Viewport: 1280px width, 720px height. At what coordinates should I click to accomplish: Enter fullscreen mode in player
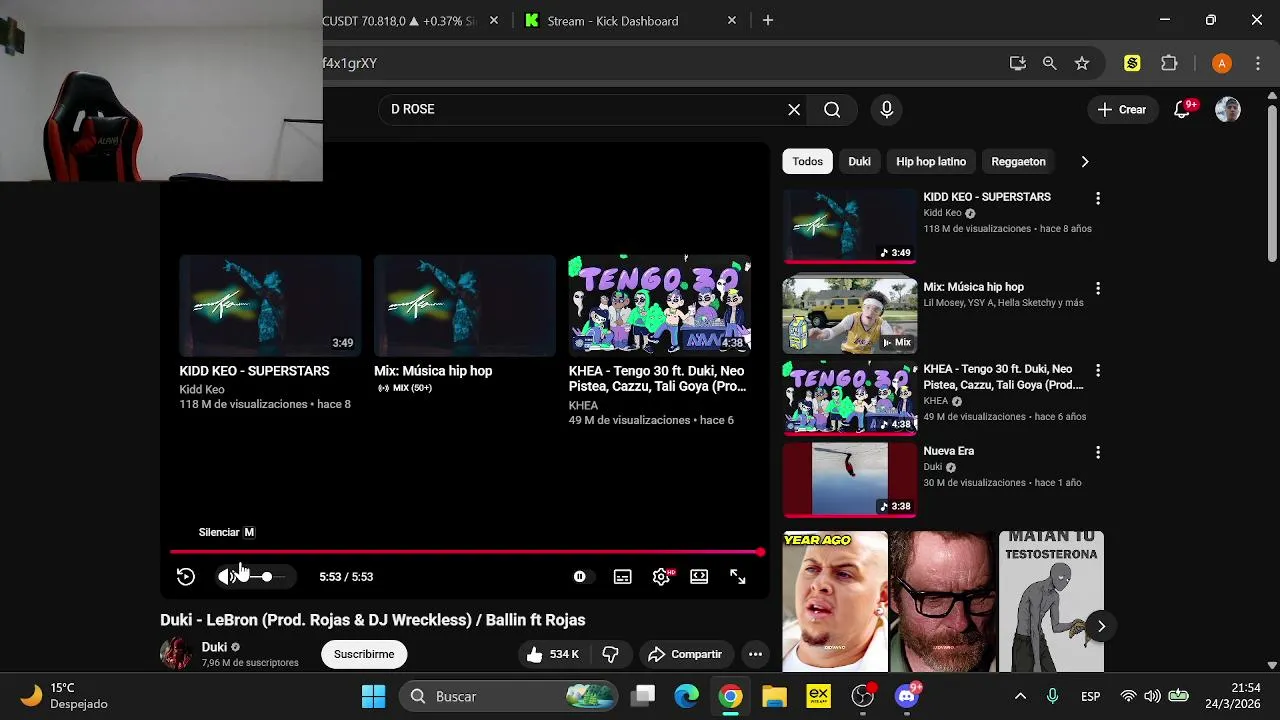[738, 577]
